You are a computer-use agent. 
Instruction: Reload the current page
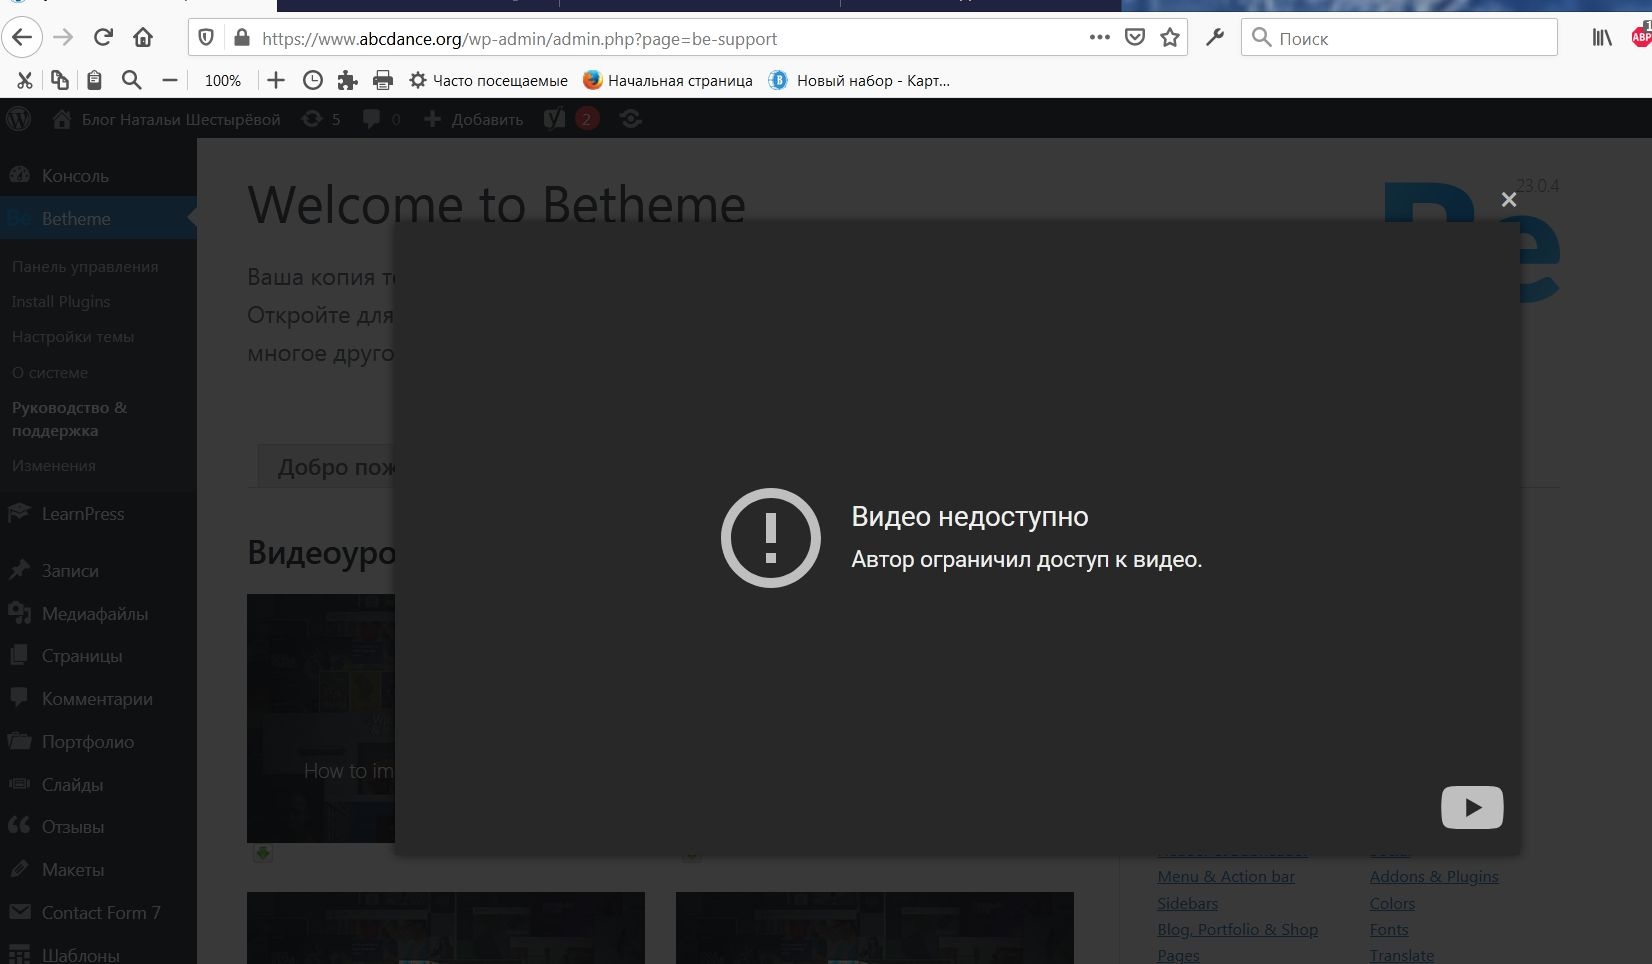(x=103, y=38)
